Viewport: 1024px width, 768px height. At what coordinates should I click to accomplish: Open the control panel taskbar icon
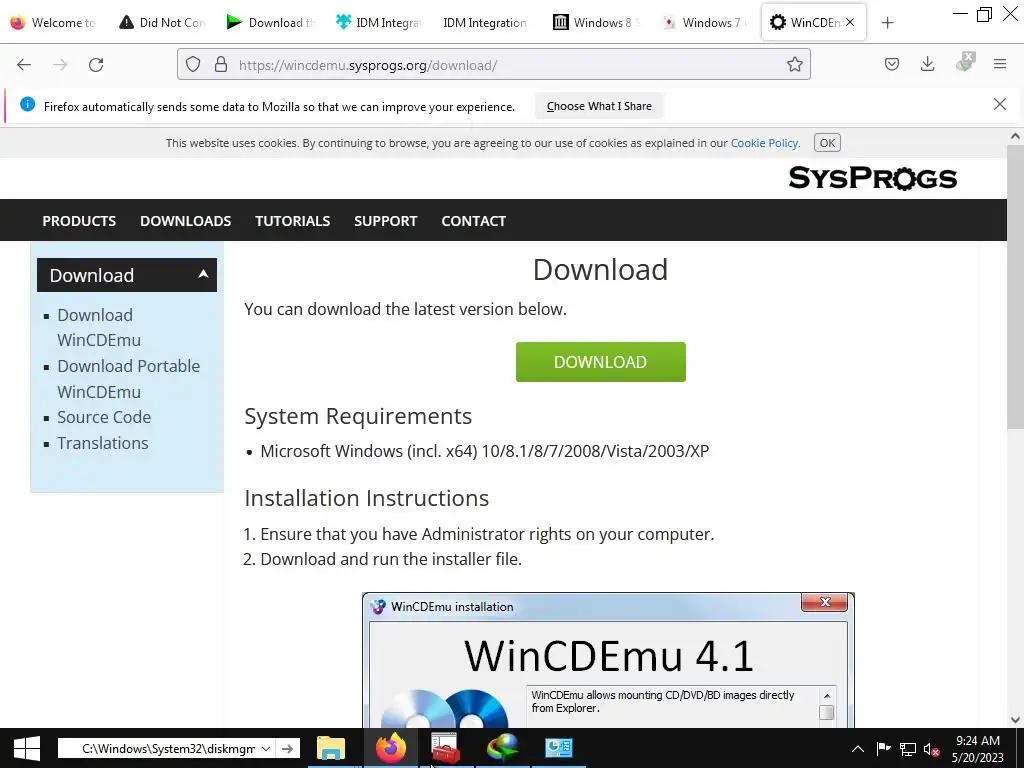(558, 748)
